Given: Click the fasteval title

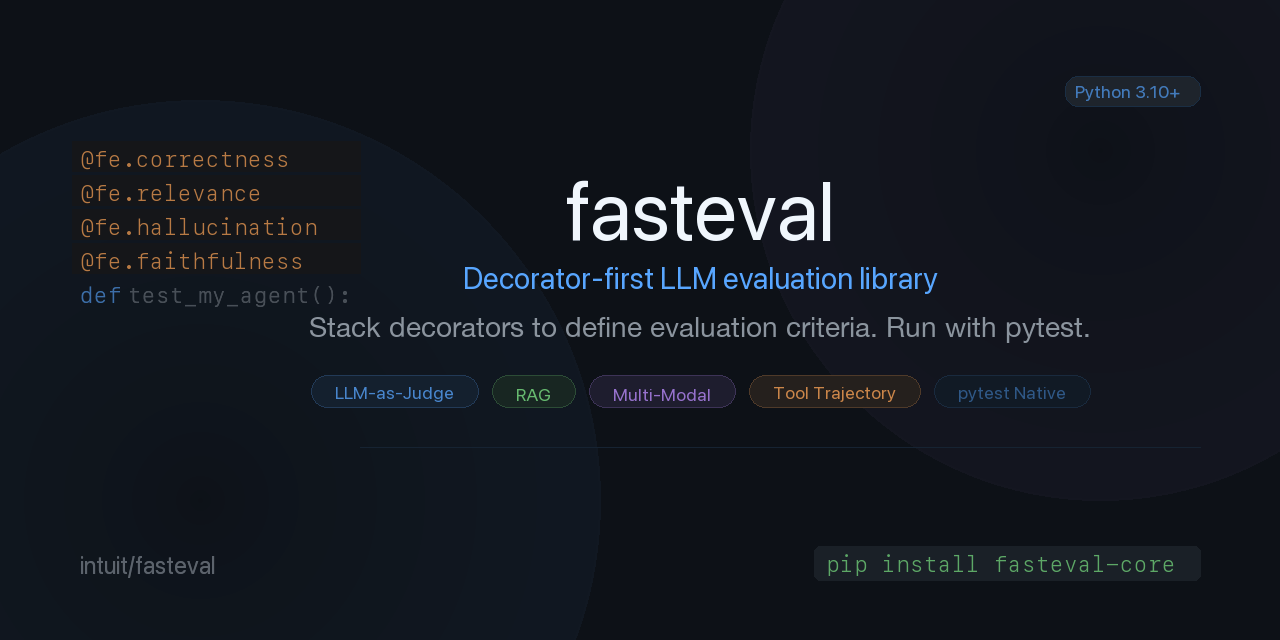Looking at the screenshot, I should click(699, 212).
